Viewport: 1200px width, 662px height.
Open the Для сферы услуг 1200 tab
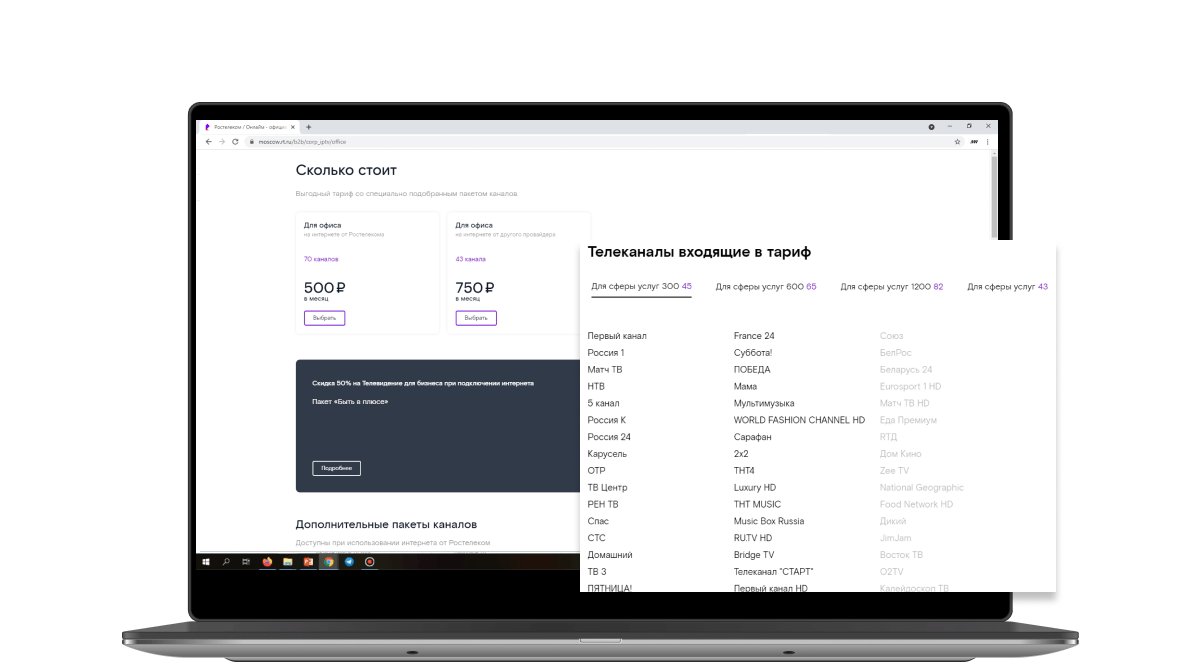pyautogui.click(x=892, y=286)
